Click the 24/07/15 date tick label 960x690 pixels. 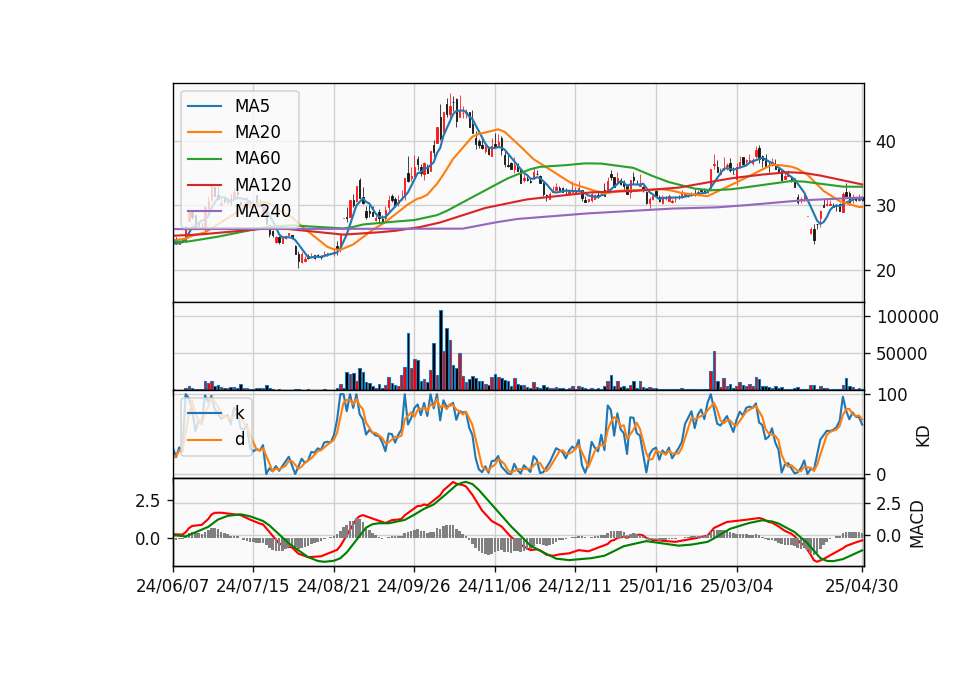tap(252, 586)
